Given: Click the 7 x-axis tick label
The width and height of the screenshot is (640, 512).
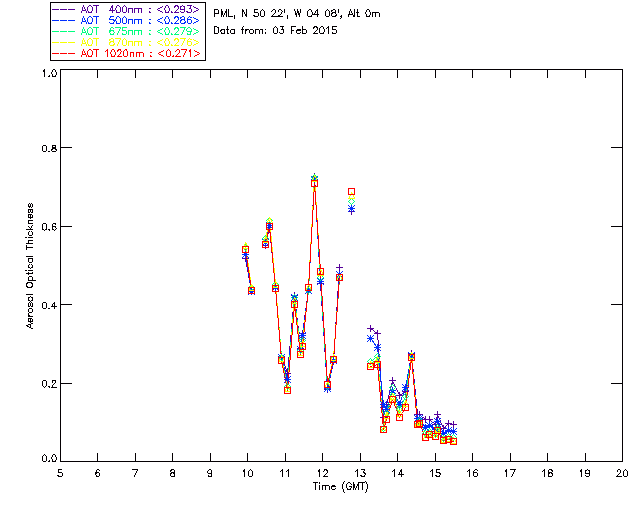Looking at the screenshot, I should [x=135, y=473].
